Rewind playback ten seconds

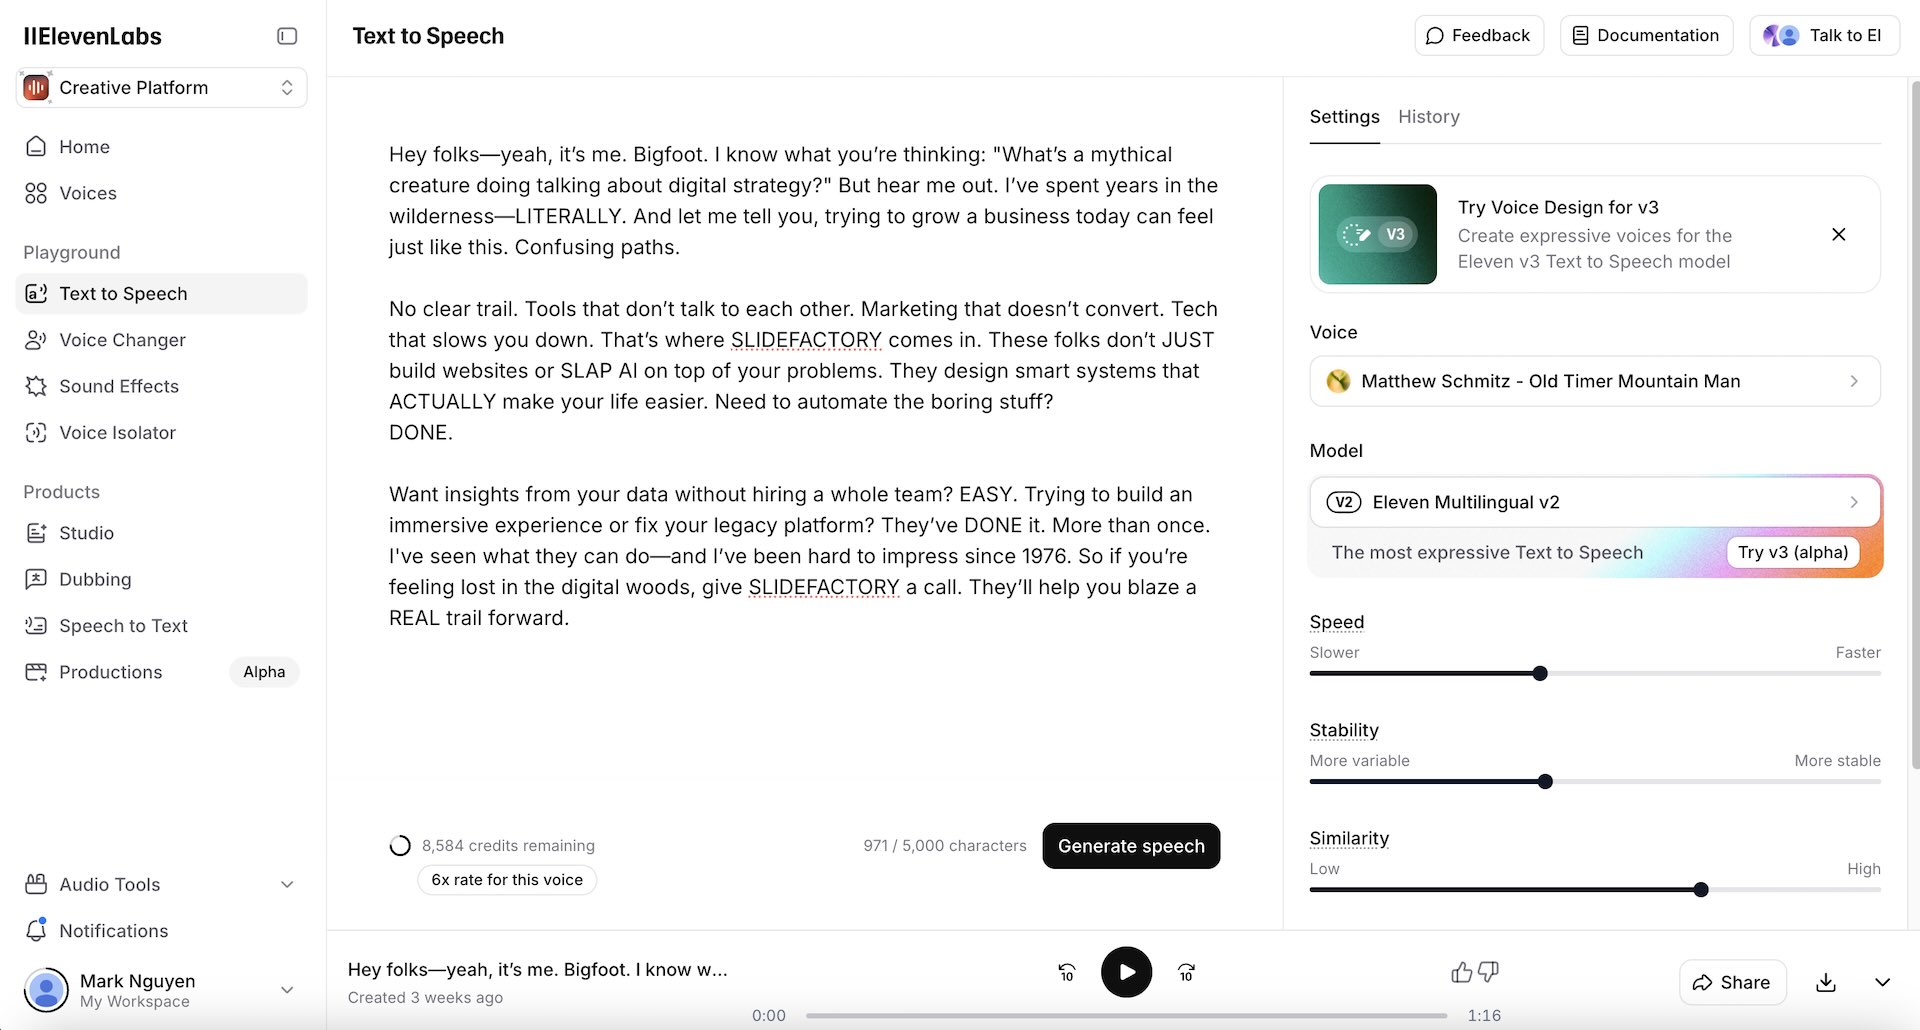pos(1067,972)
